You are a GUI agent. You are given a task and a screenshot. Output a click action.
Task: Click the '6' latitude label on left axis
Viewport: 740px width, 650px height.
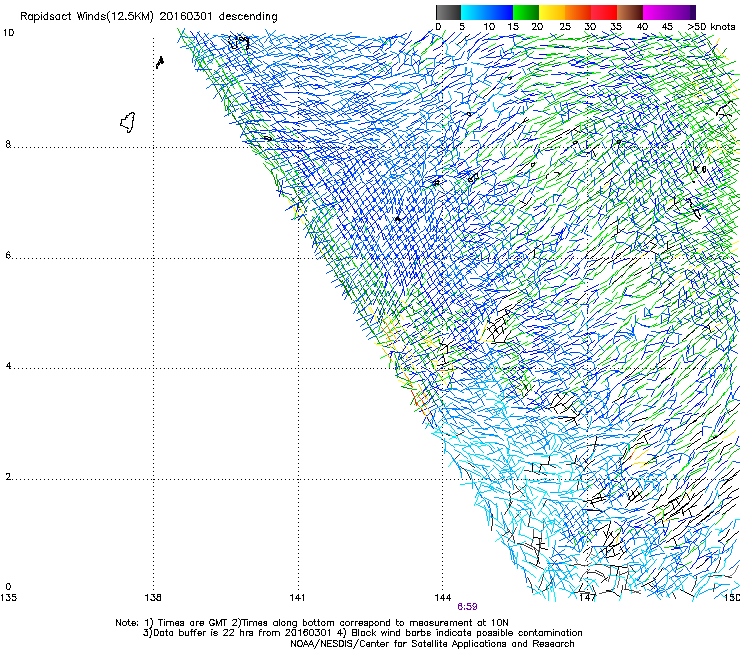click(x=8, y=255)
